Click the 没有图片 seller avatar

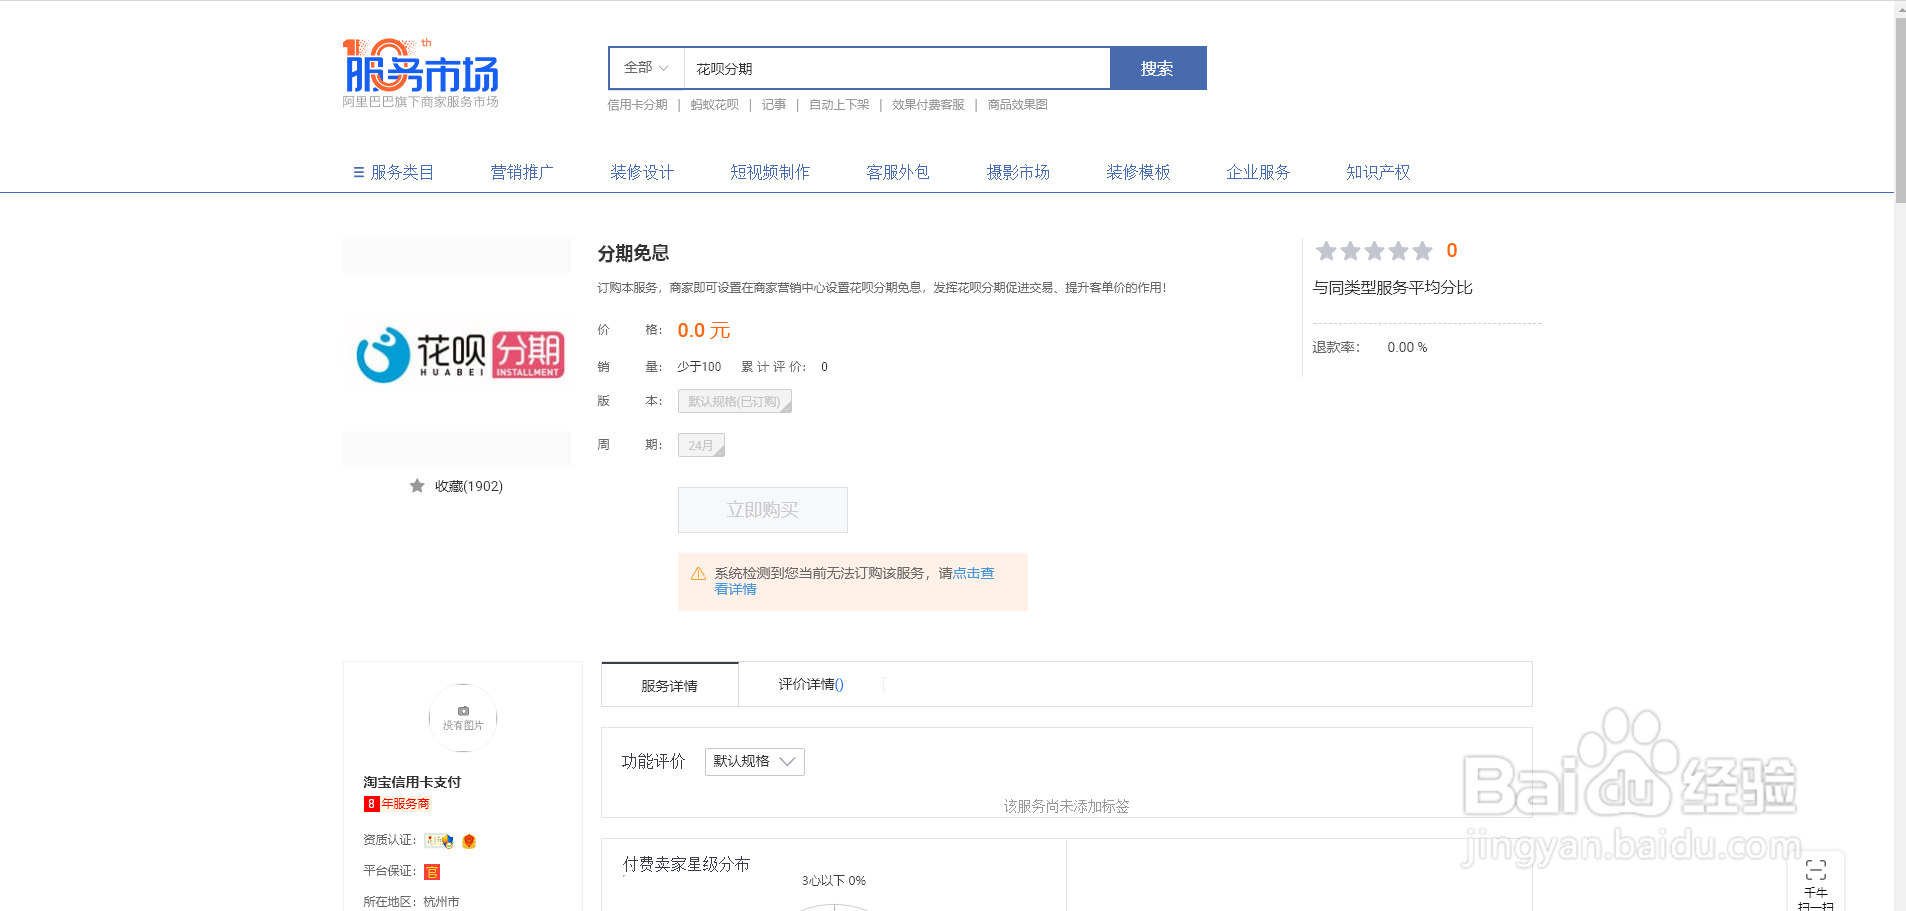click(463, 718)
